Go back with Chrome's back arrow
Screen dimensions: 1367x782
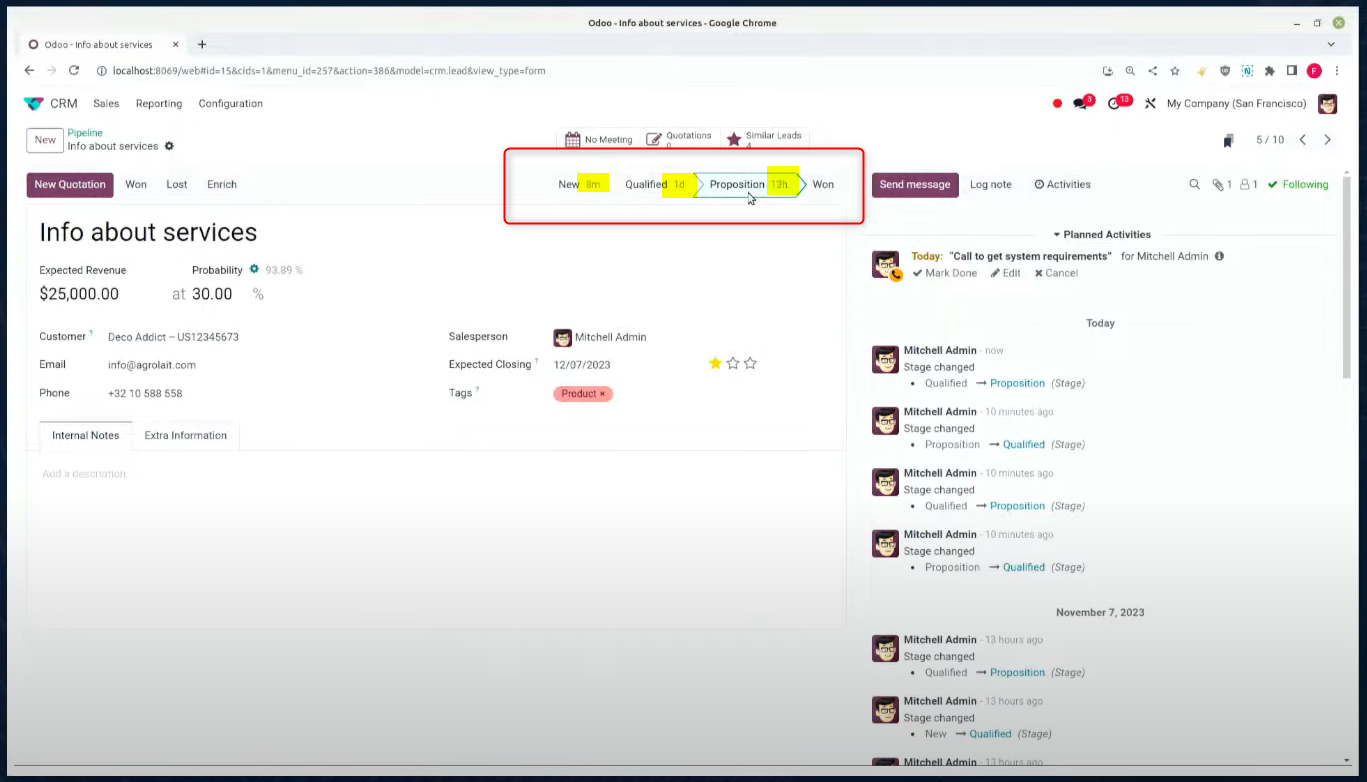[29, 71]
